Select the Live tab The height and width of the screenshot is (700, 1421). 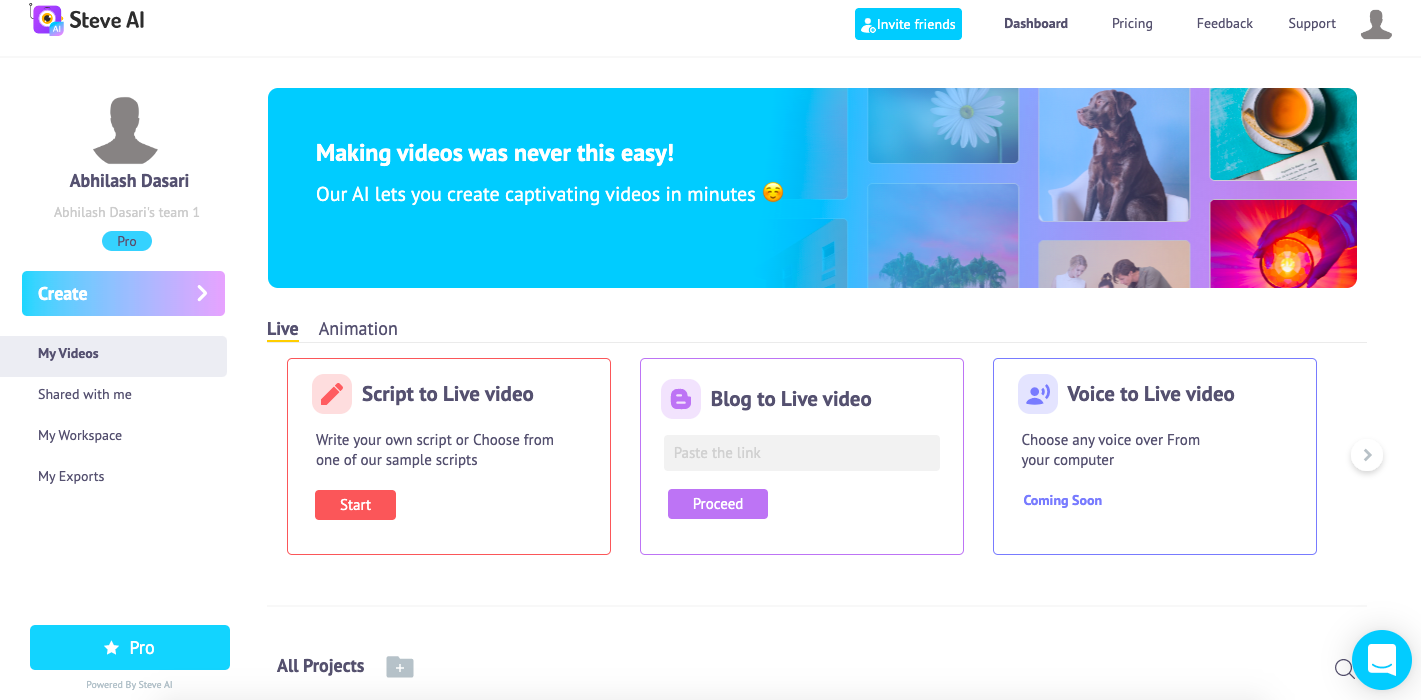pyautogui.click(x=282, y=329)
